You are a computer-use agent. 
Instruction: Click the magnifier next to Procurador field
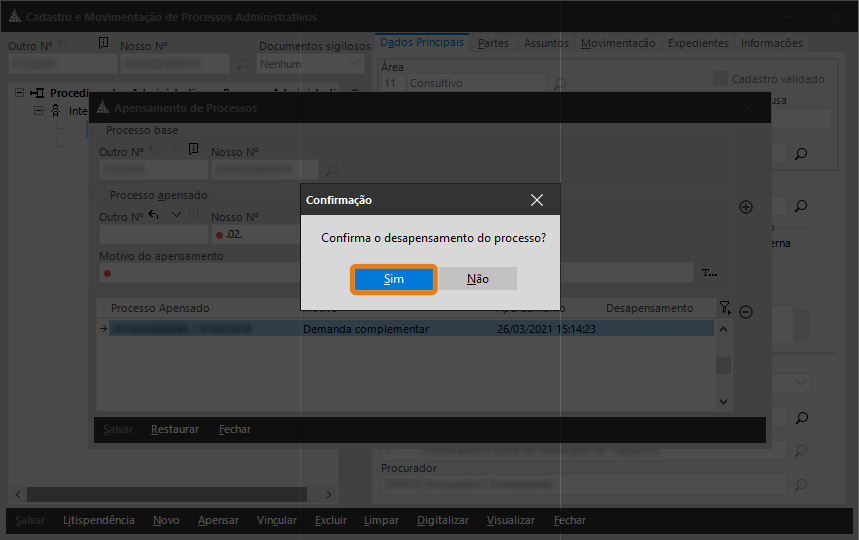(x=800, y=485)
